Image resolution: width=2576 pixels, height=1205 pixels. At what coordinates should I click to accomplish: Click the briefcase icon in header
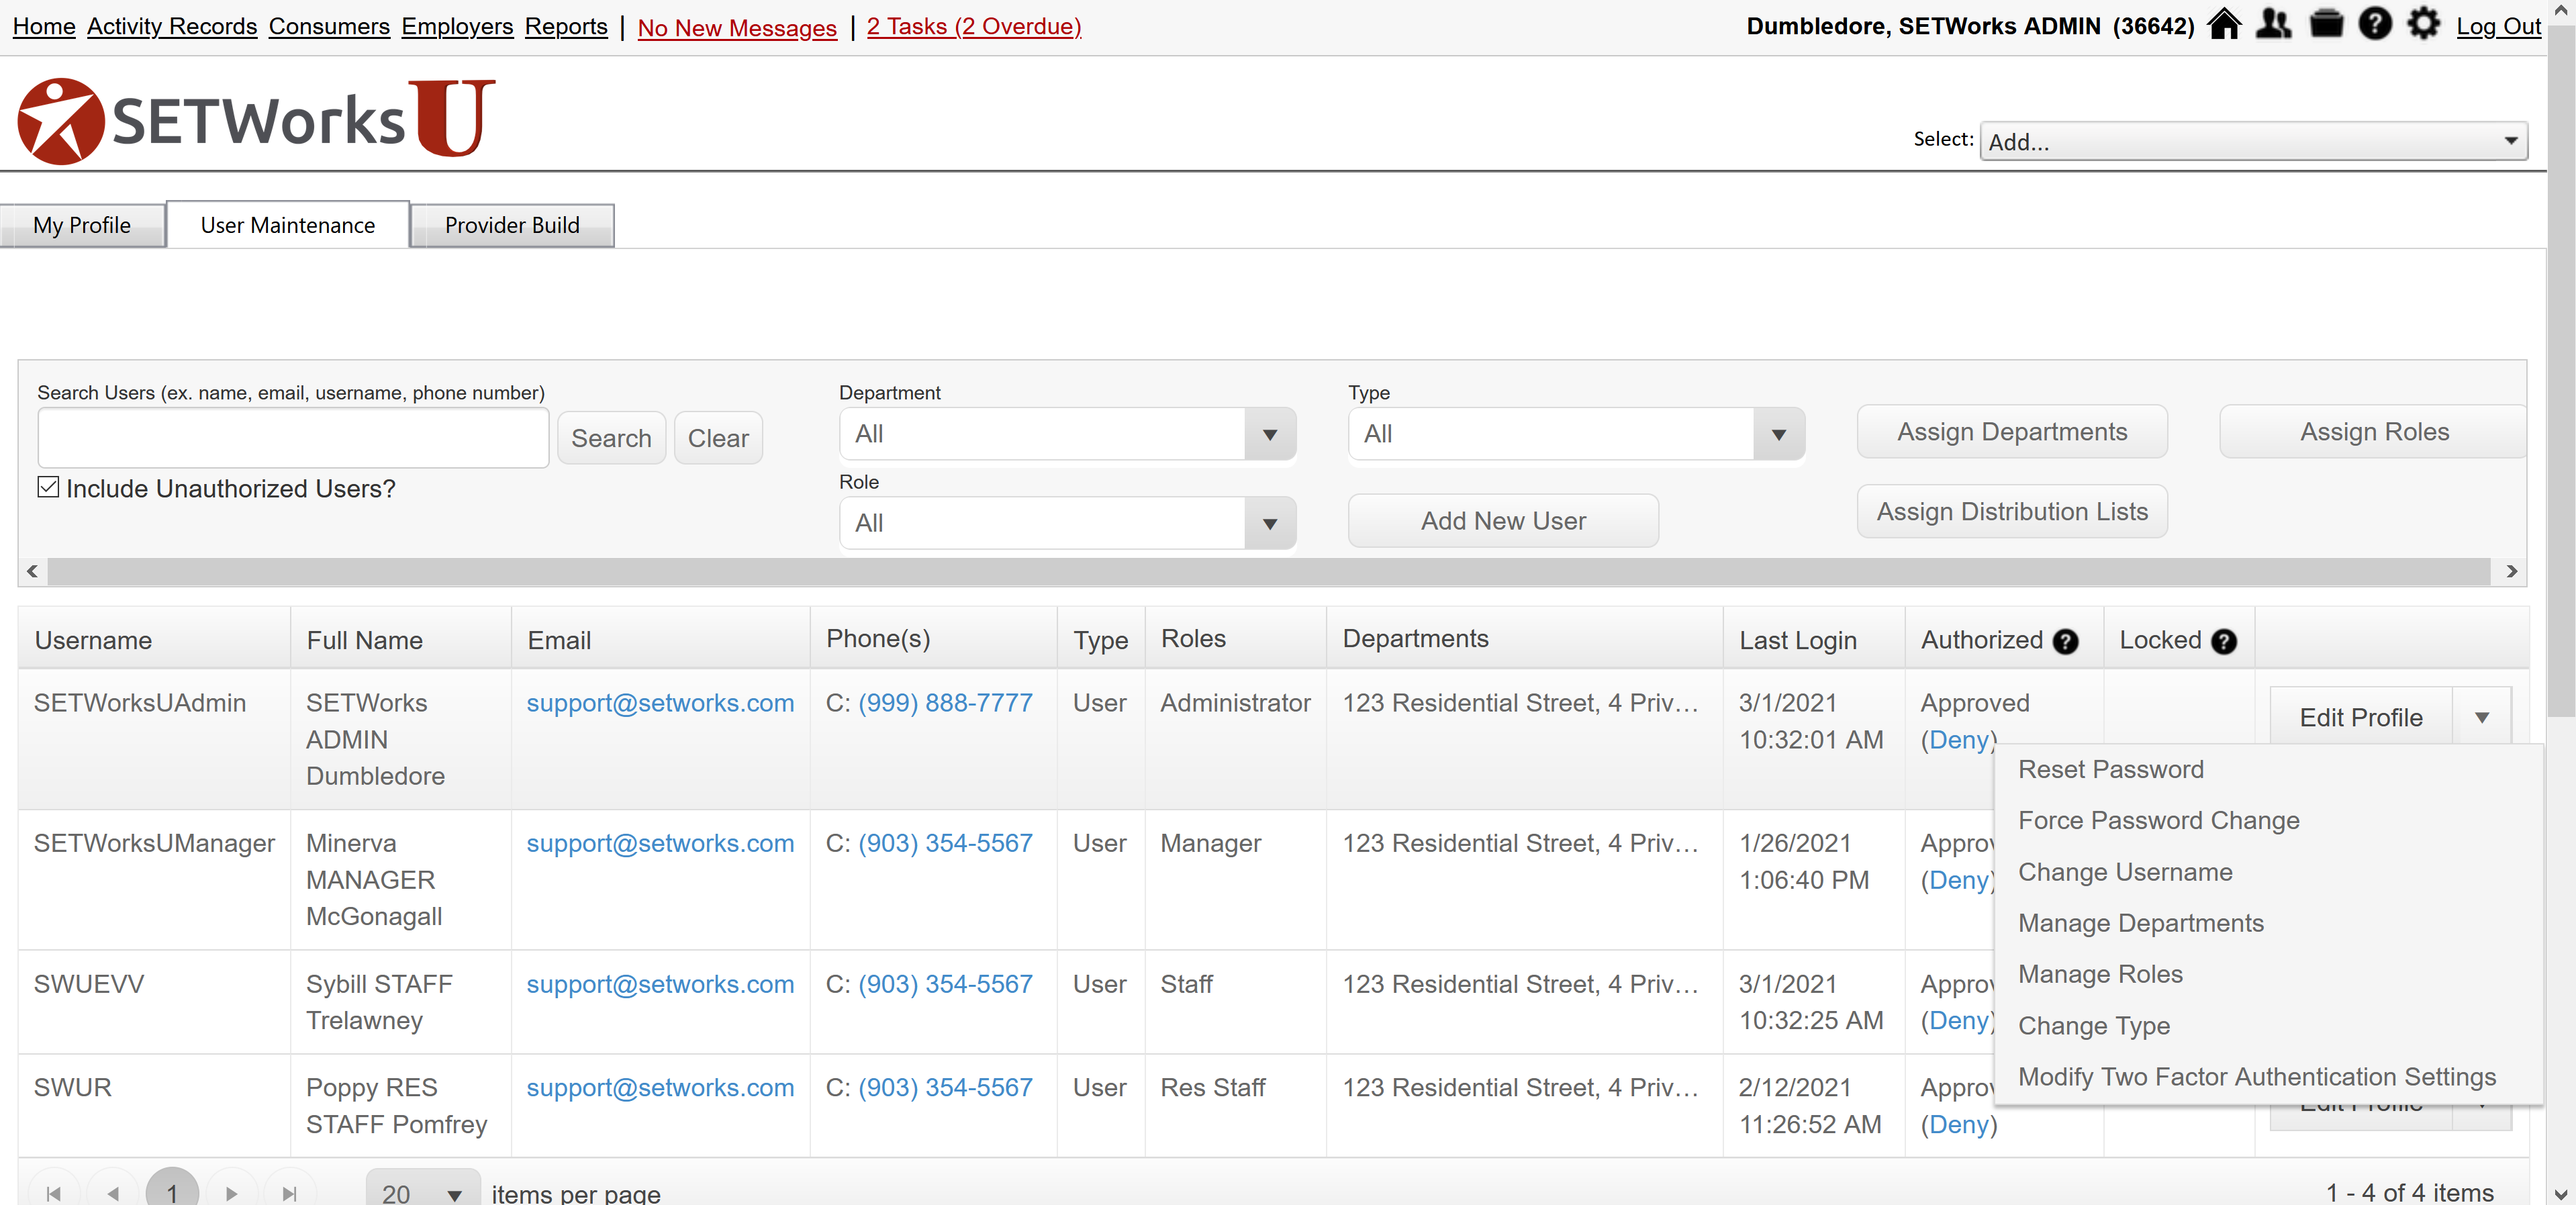coord(2326,24)
